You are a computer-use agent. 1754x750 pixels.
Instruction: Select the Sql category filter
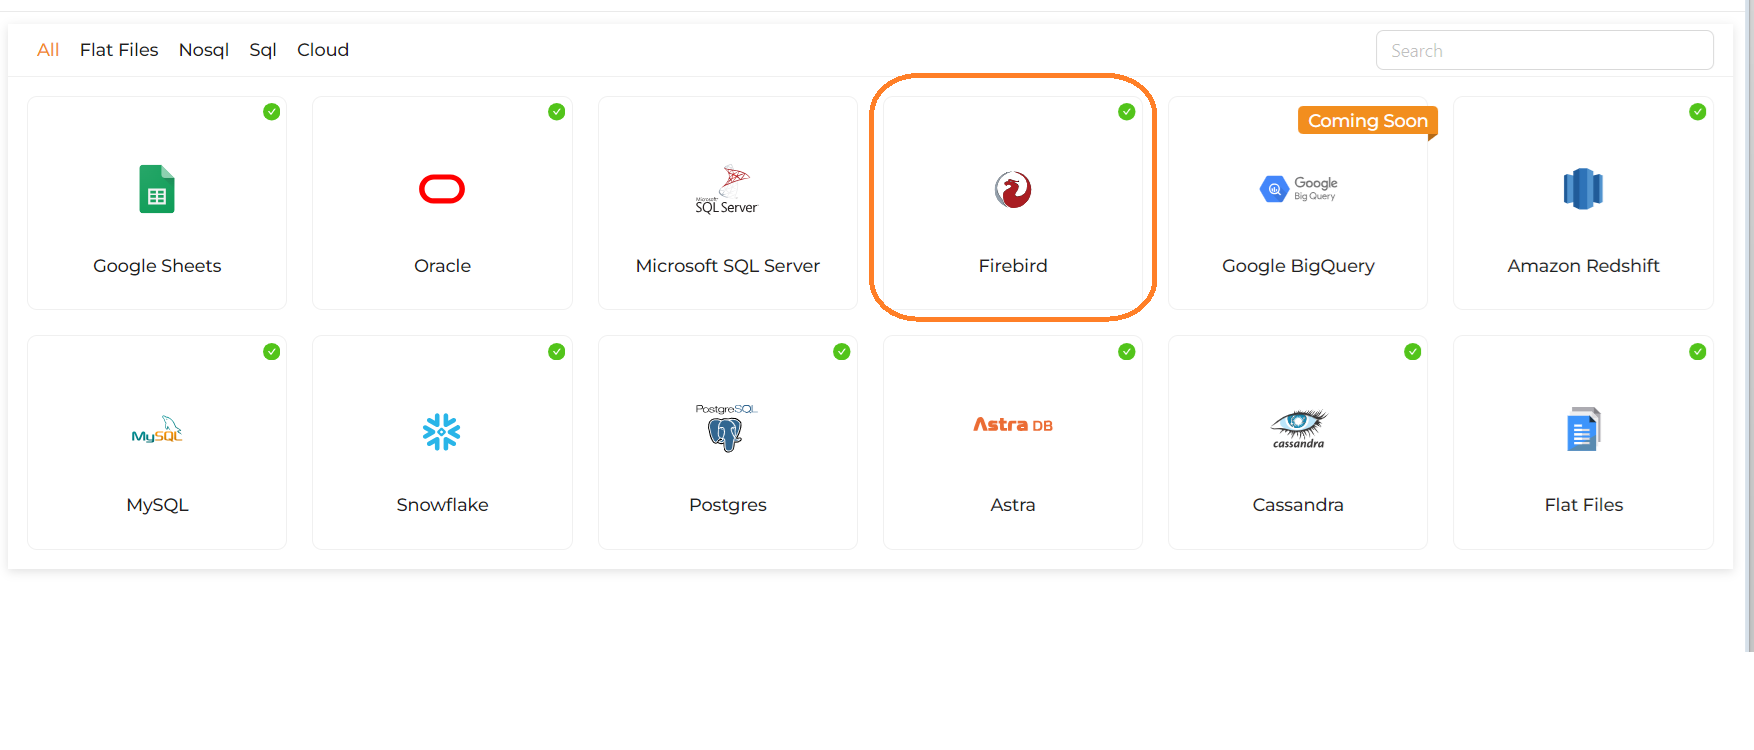262,49
